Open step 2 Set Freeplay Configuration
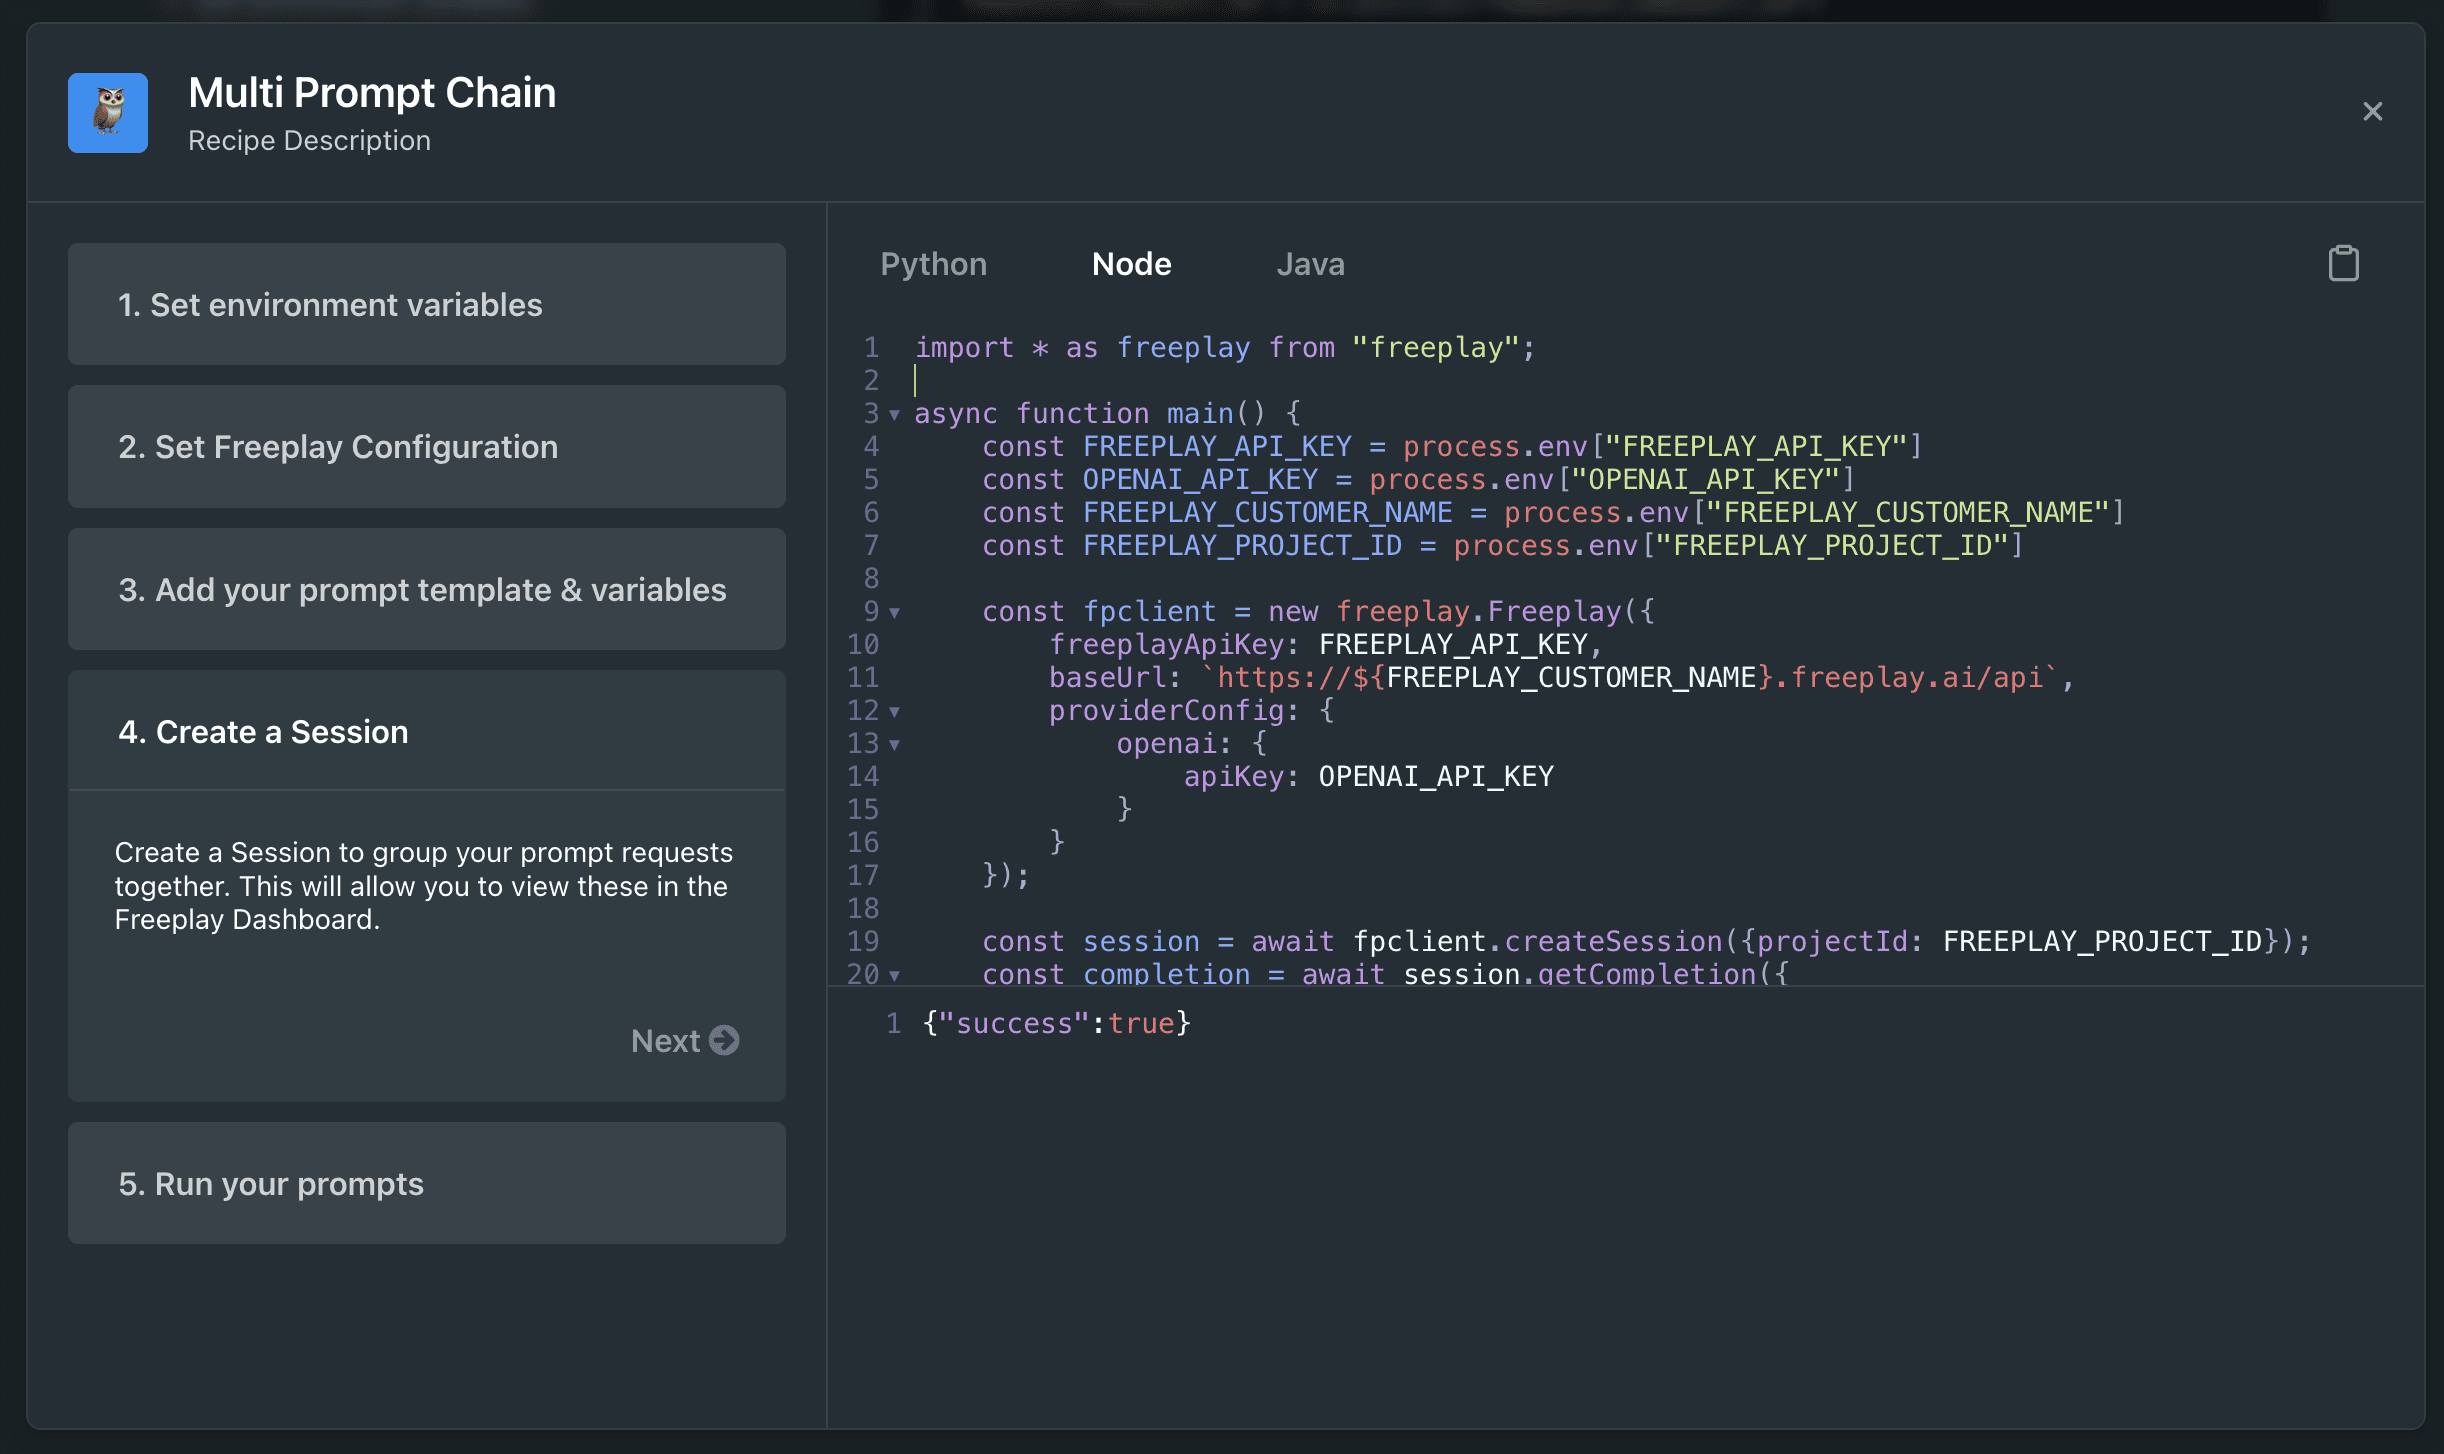The image size is (2444, 1454). click(426, 446)
